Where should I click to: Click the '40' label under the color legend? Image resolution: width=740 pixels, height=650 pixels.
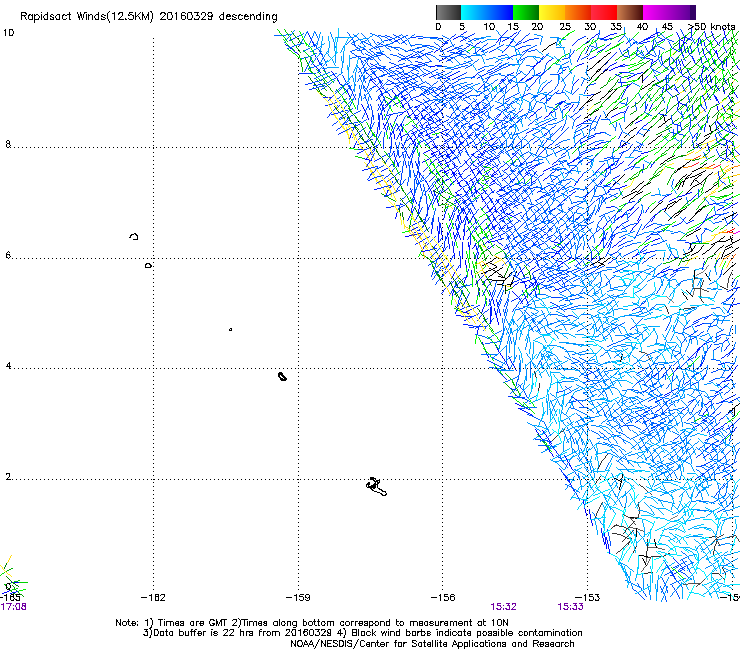[x=642, y=27]
